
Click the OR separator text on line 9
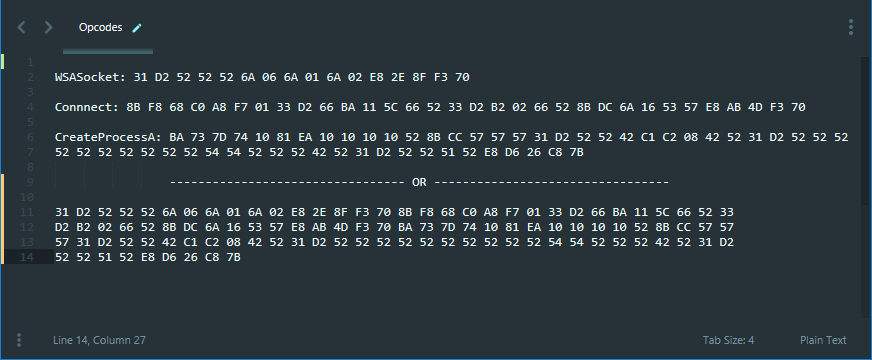419,183
